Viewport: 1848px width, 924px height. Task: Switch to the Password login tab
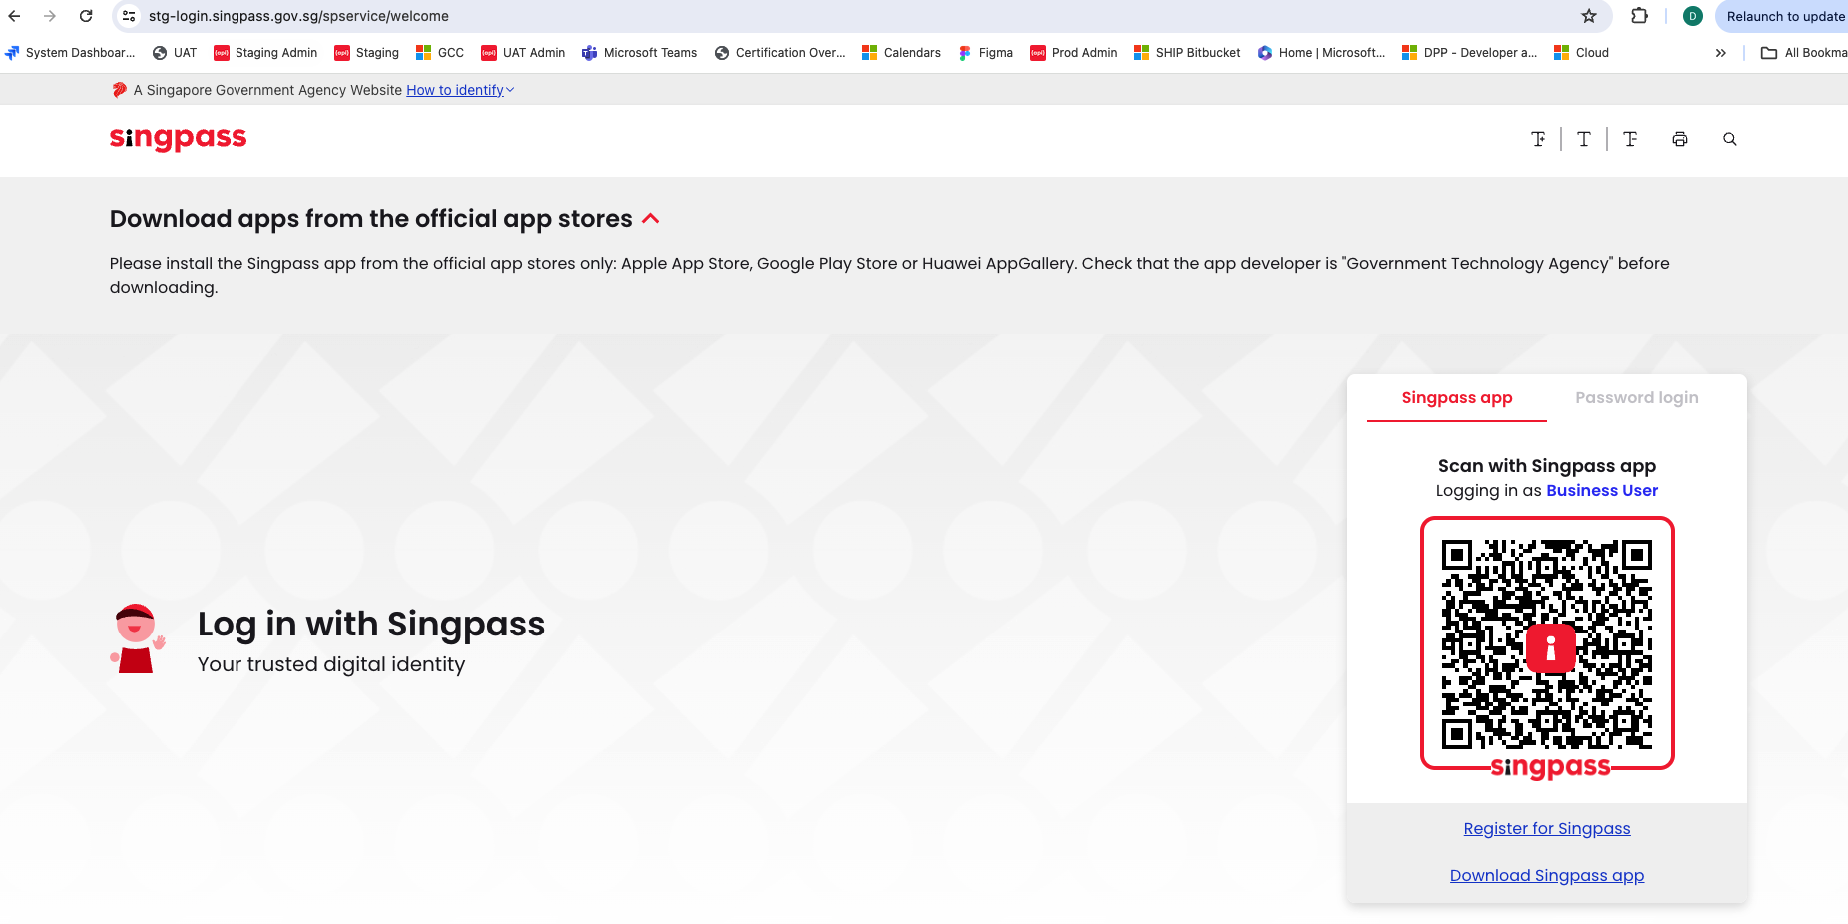click(1637, 398)
